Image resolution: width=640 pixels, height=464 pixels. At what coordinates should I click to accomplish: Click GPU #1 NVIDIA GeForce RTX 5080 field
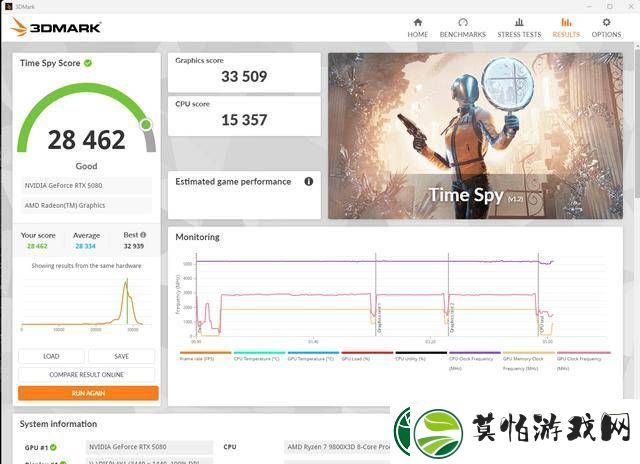[x=149, y=447]
